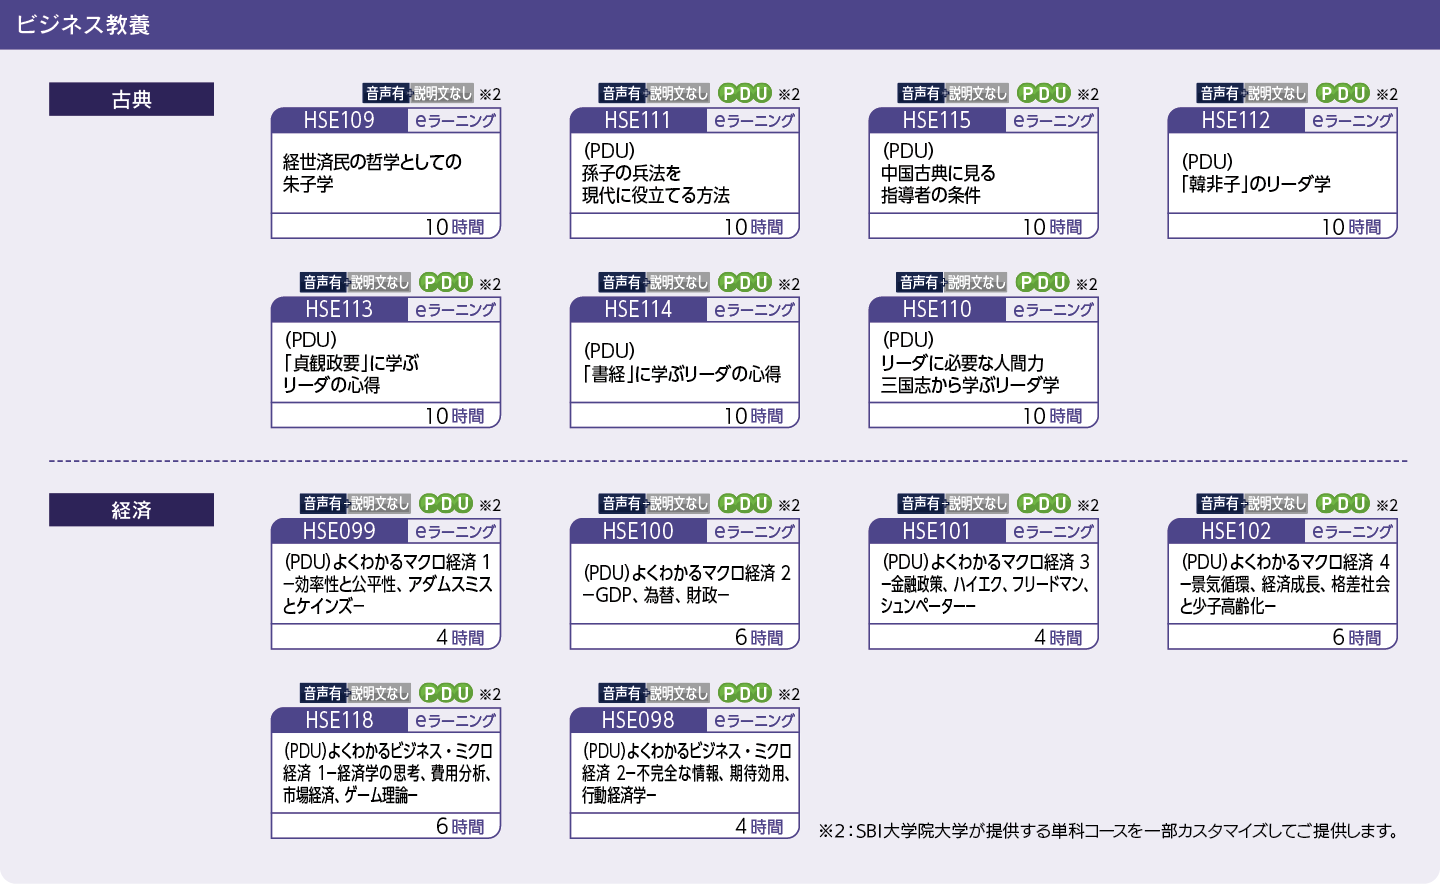This screenshot has width=1440, height=884.
Task: Click the PDU badge above HSE118
Action: point(446,692)
